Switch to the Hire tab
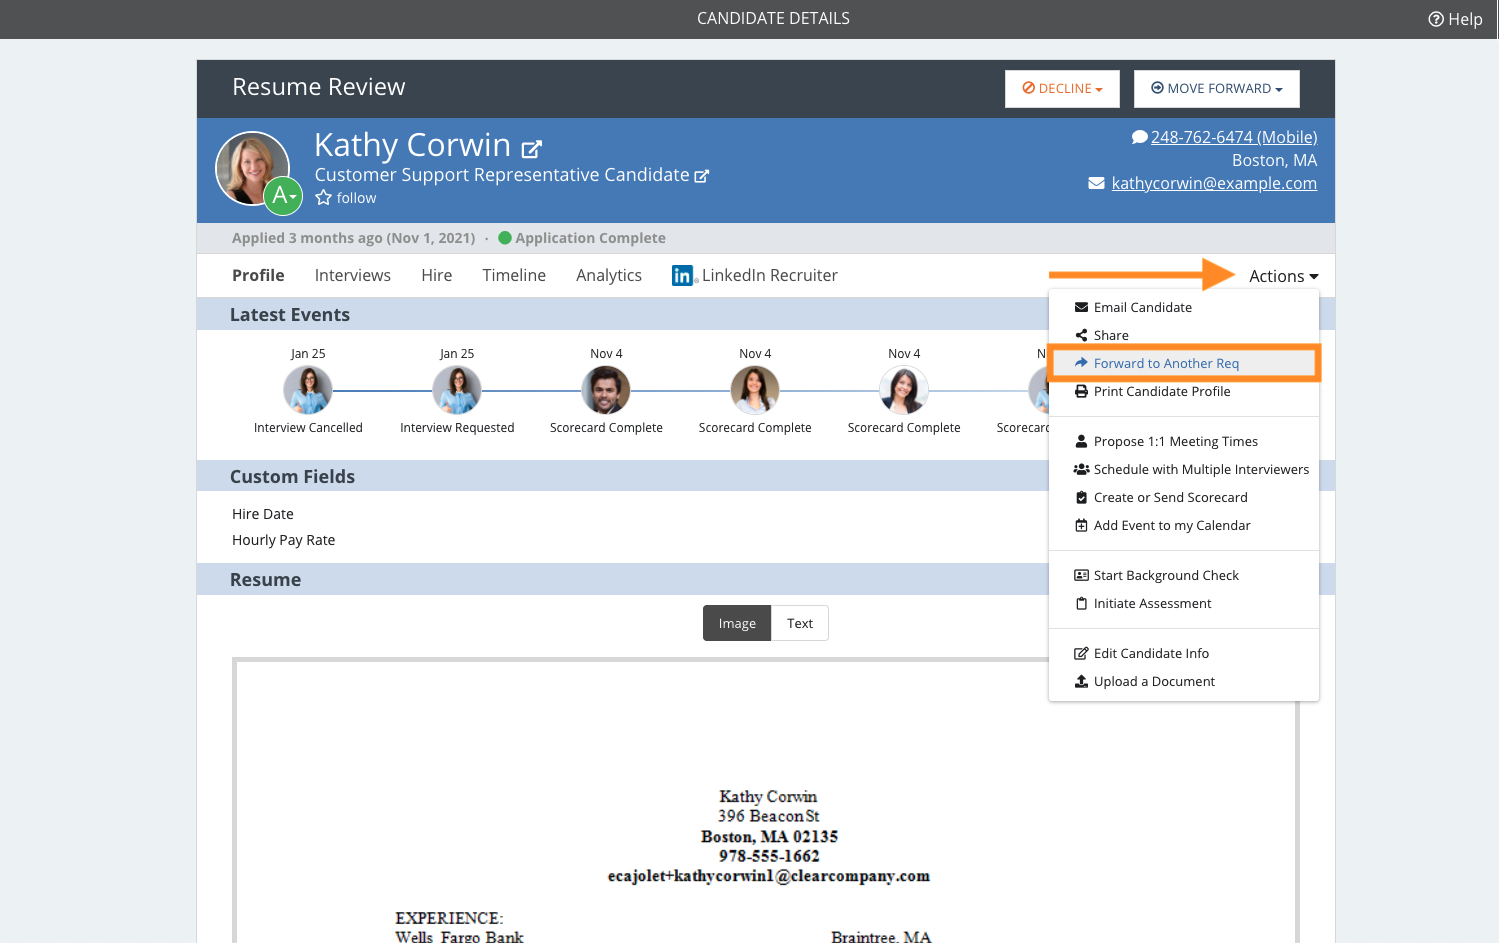 (436, 275)
